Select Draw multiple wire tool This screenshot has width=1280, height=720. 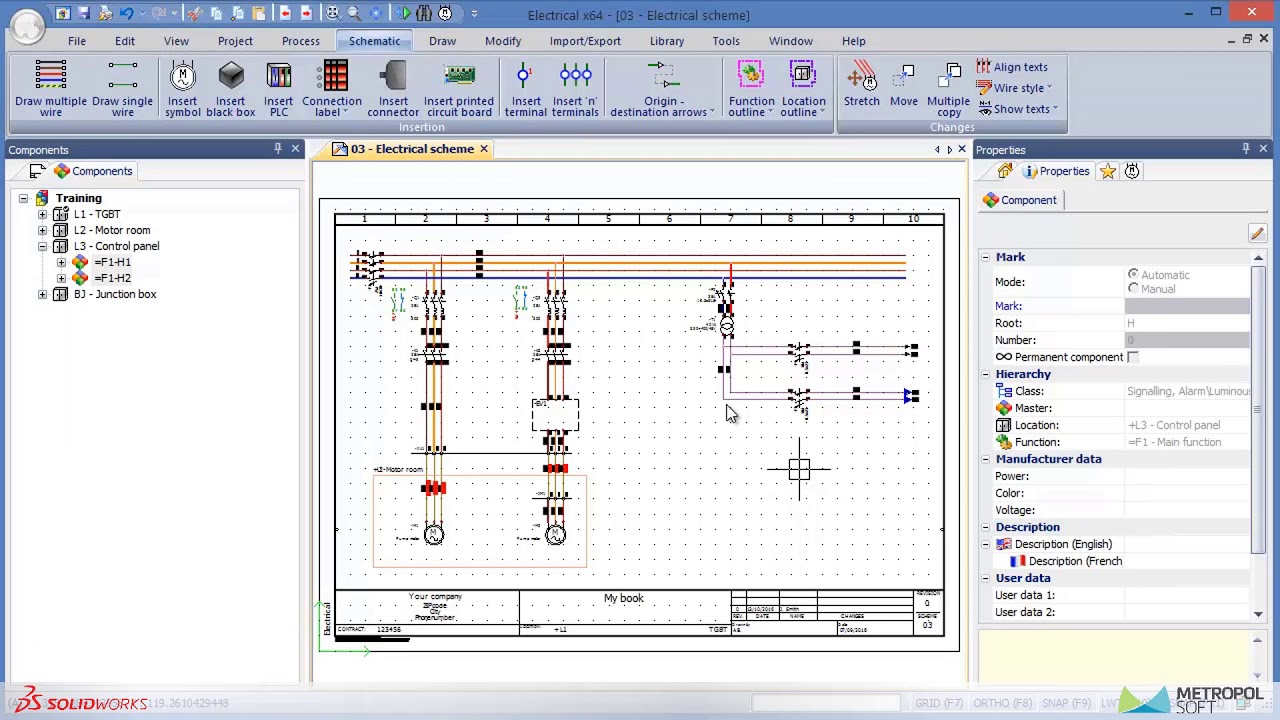point(50,88)
